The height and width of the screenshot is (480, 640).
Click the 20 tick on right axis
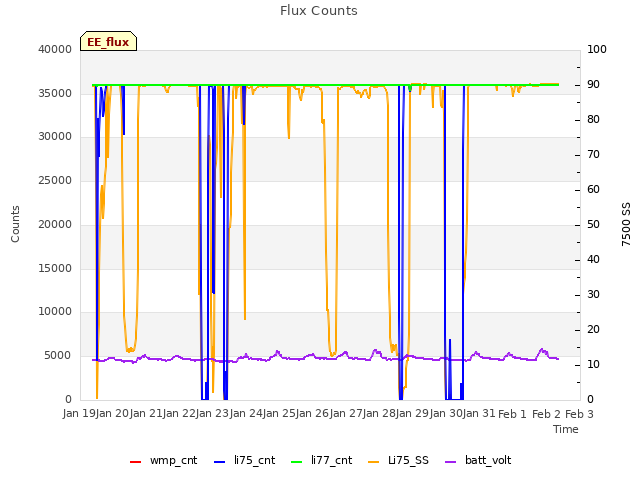tap(593, 330)
